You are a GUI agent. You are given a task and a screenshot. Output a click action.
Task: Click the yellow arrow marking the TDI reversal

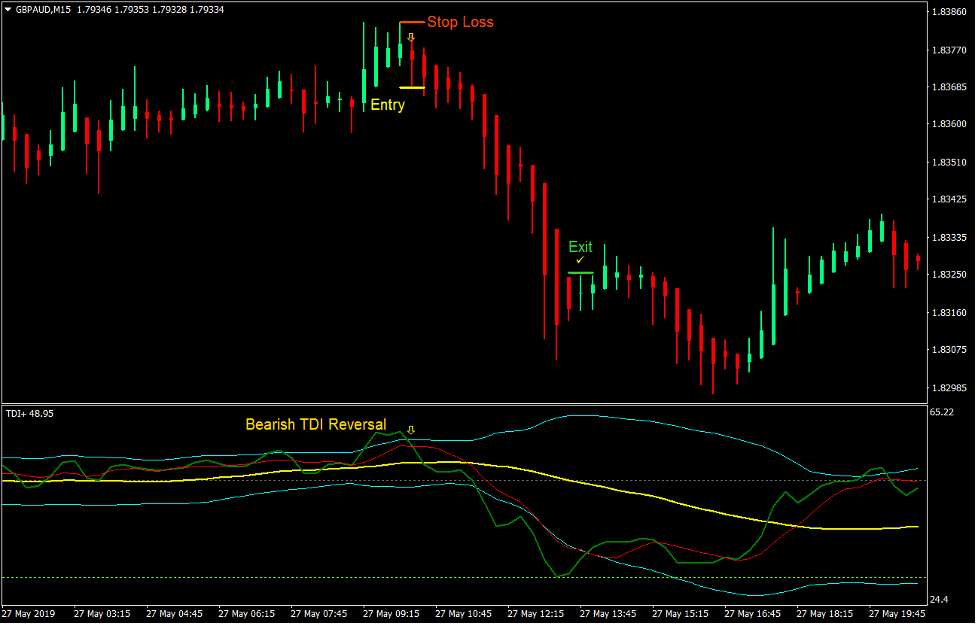pyautogui.click(x=411, y=430)
